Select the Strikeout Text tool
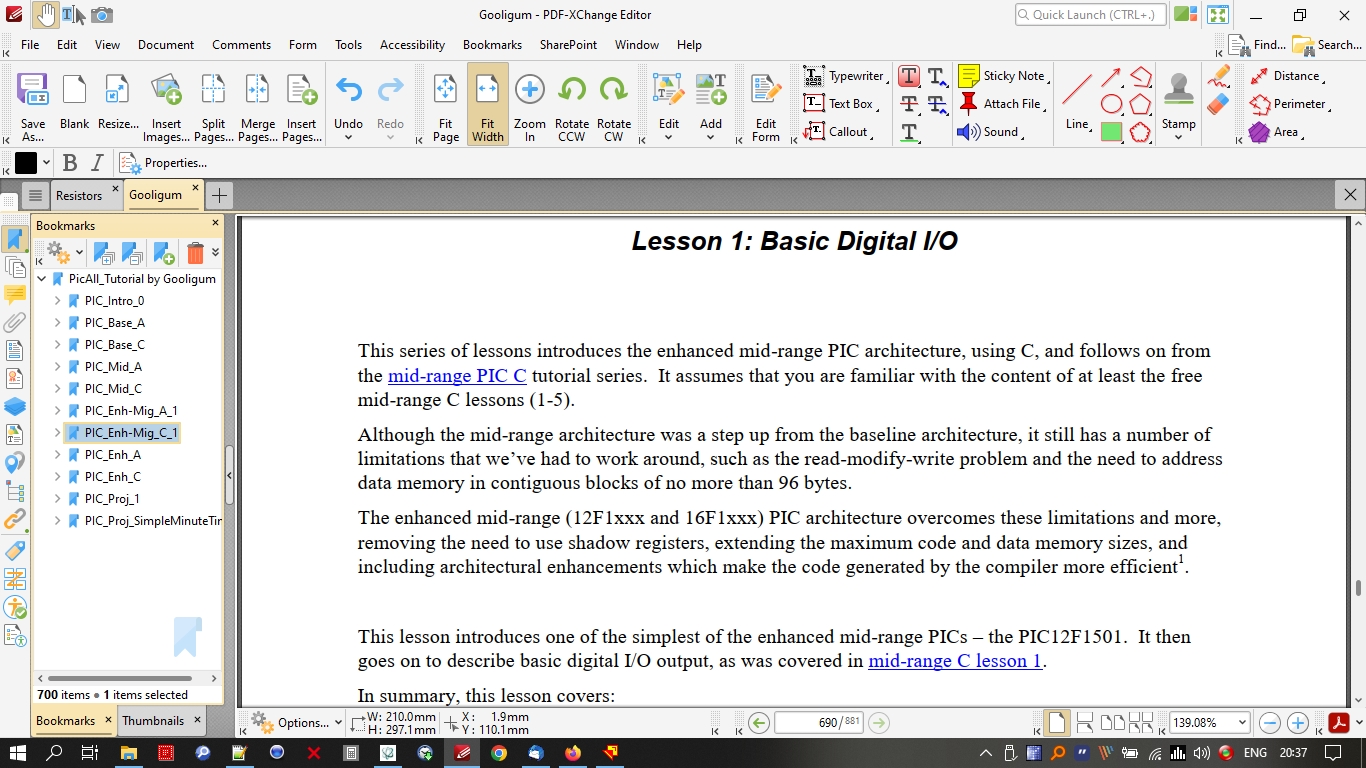 coord(909,104)
